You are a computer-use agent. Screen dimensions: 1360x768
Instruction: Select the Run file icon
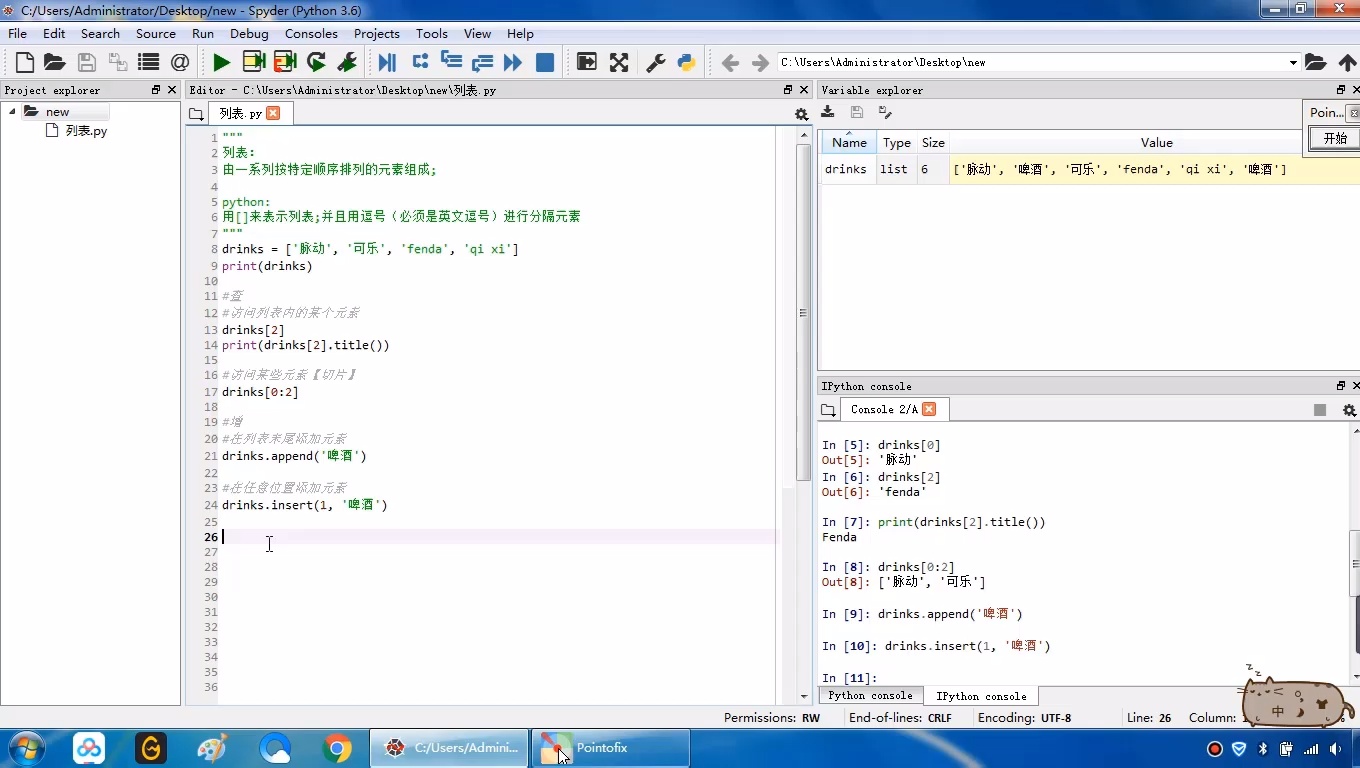pyautogui.click(x=220, y=62)
